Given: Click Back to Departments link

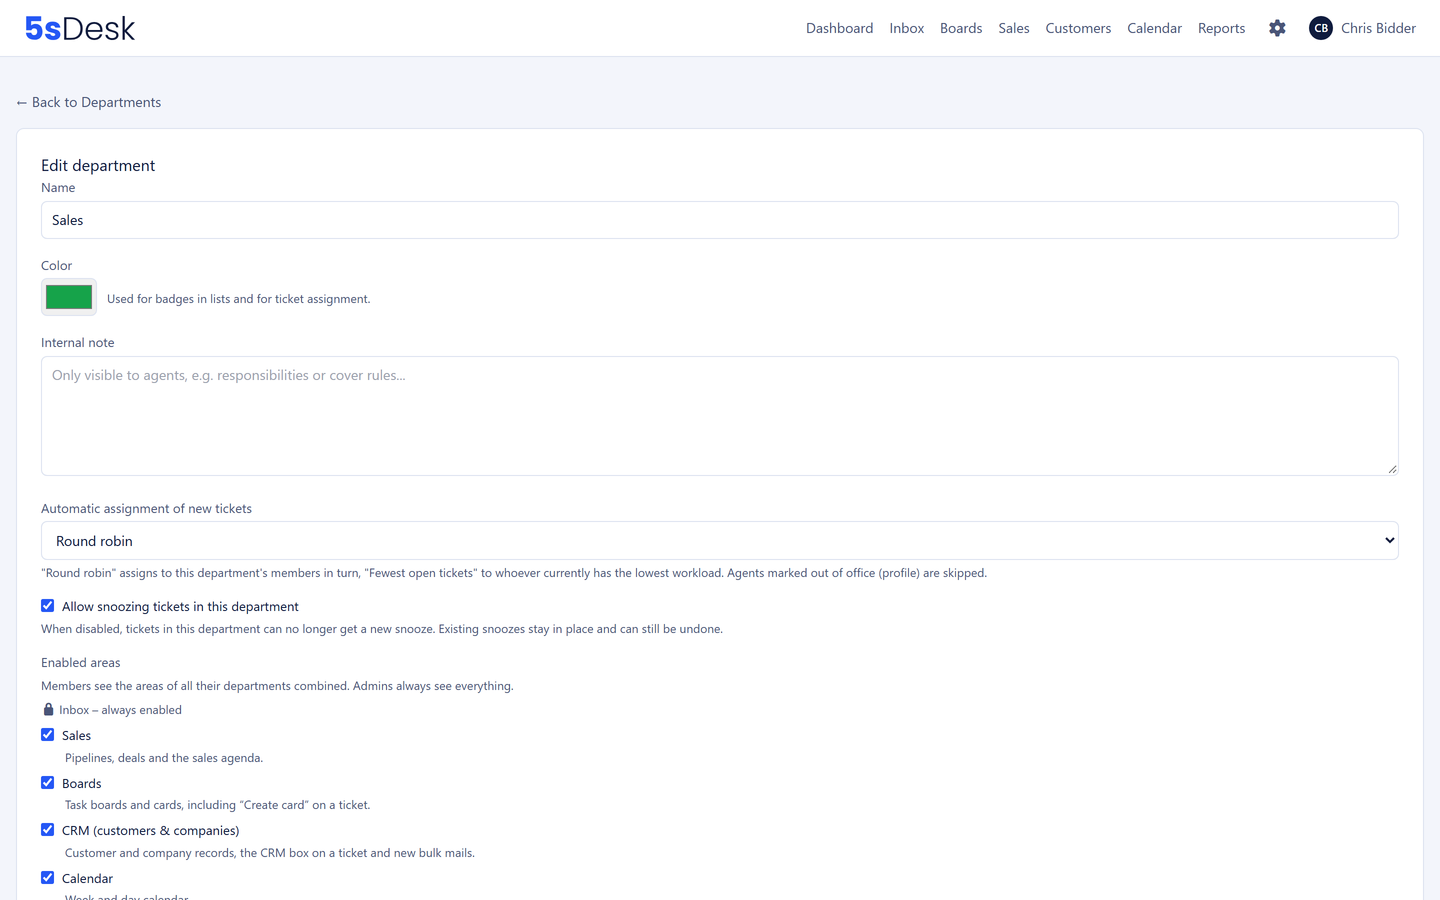Looking at the screenshot, I should click(89, 102).
